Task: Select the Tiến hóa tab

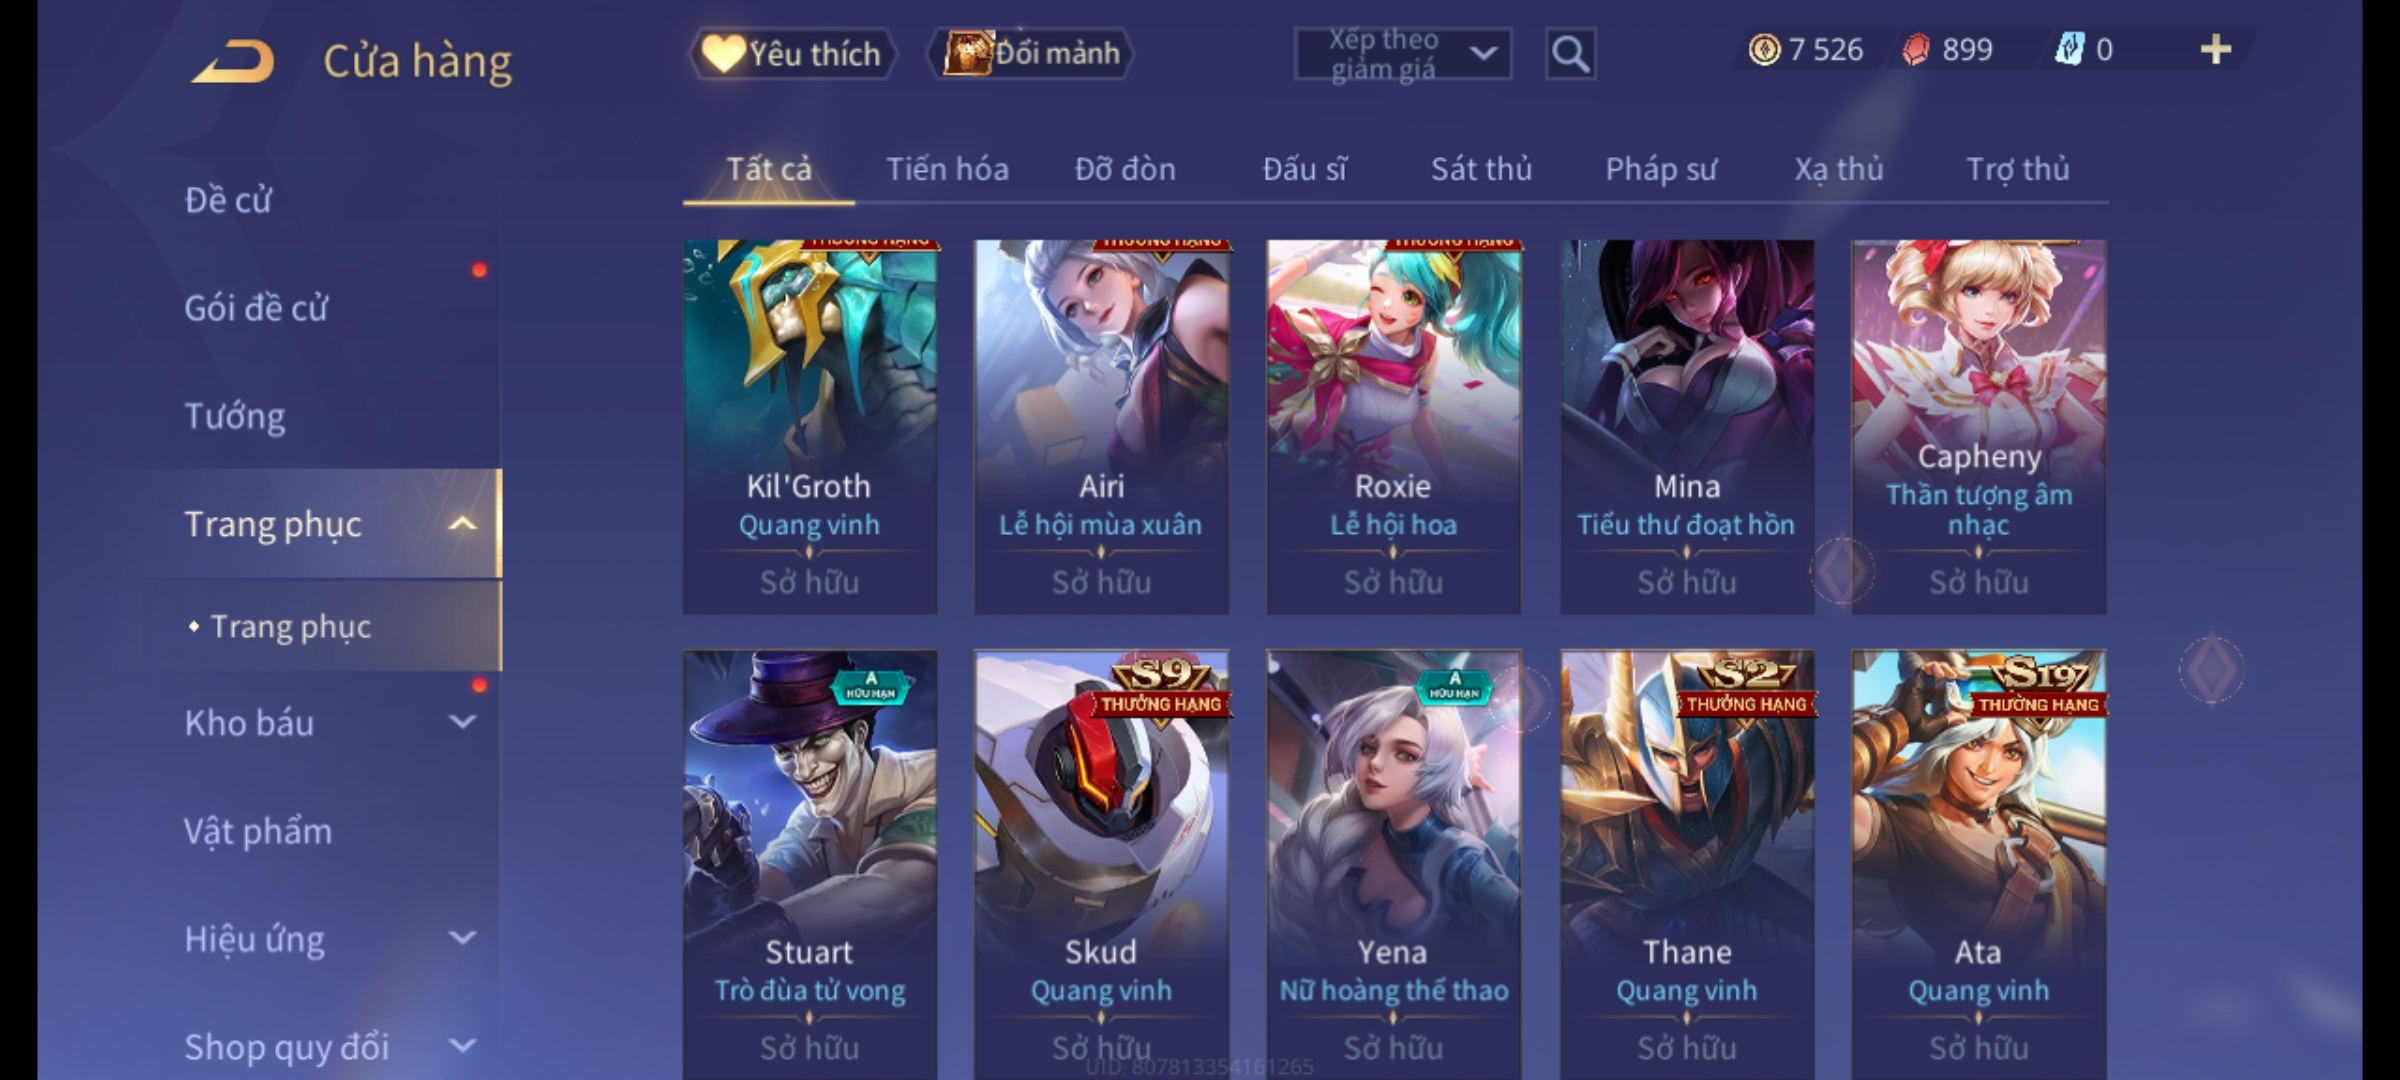Action: click(947, 169)
